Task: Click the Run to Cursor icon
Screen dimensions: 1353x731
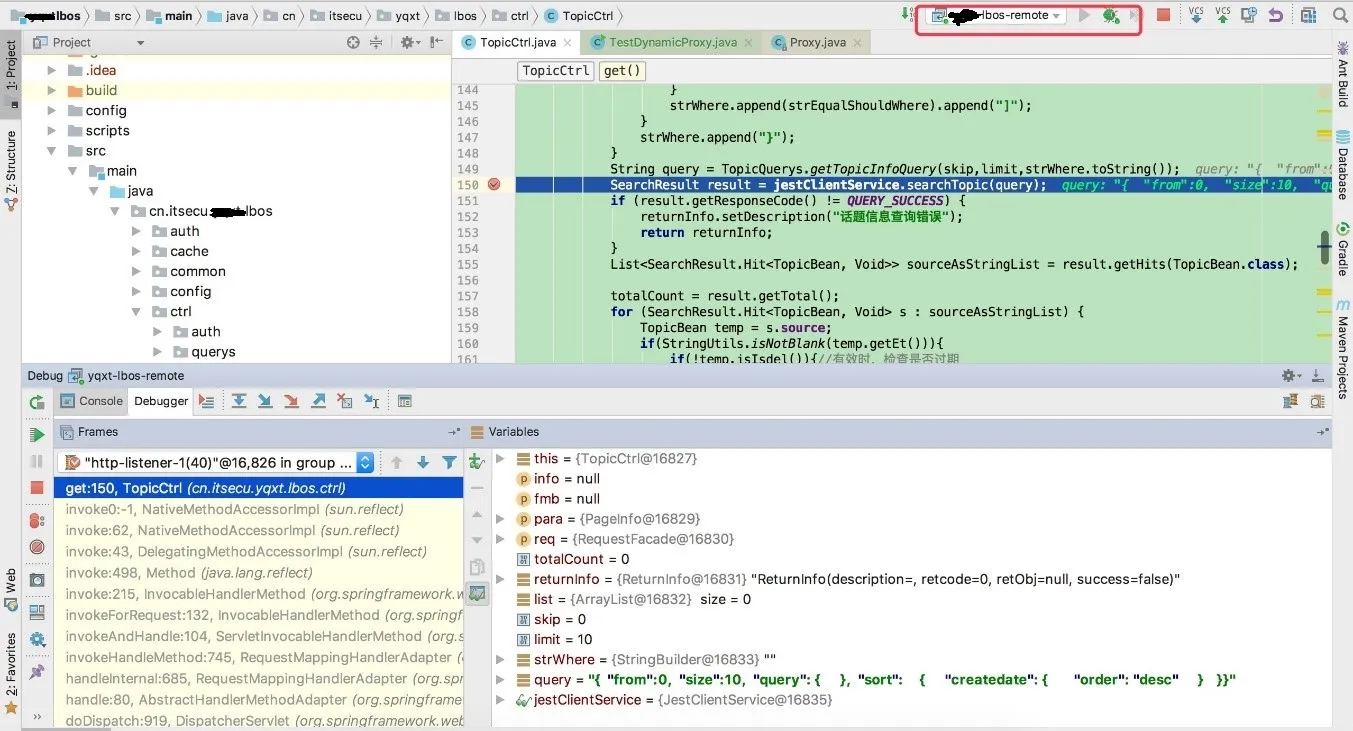Action: [371, 401]
